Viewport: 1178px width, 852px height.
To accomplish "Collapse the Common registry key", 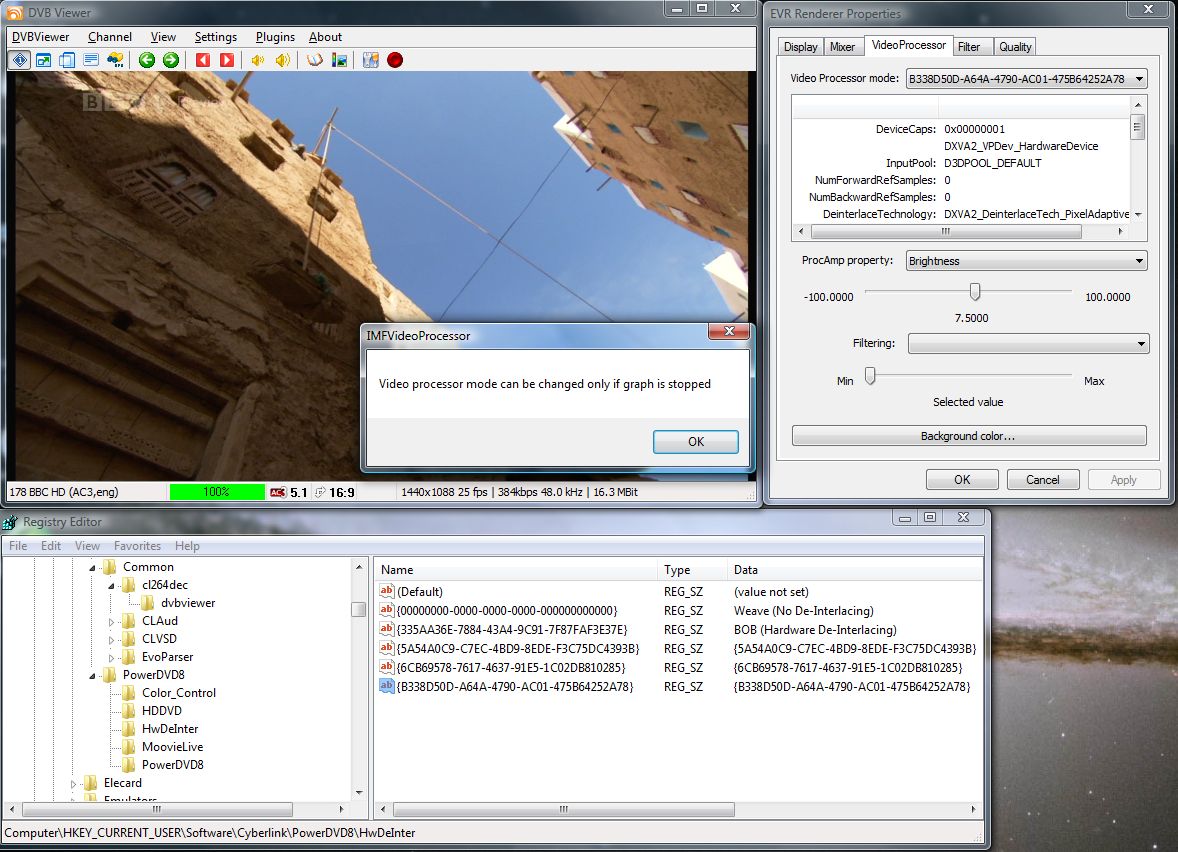I will [92, 568].
